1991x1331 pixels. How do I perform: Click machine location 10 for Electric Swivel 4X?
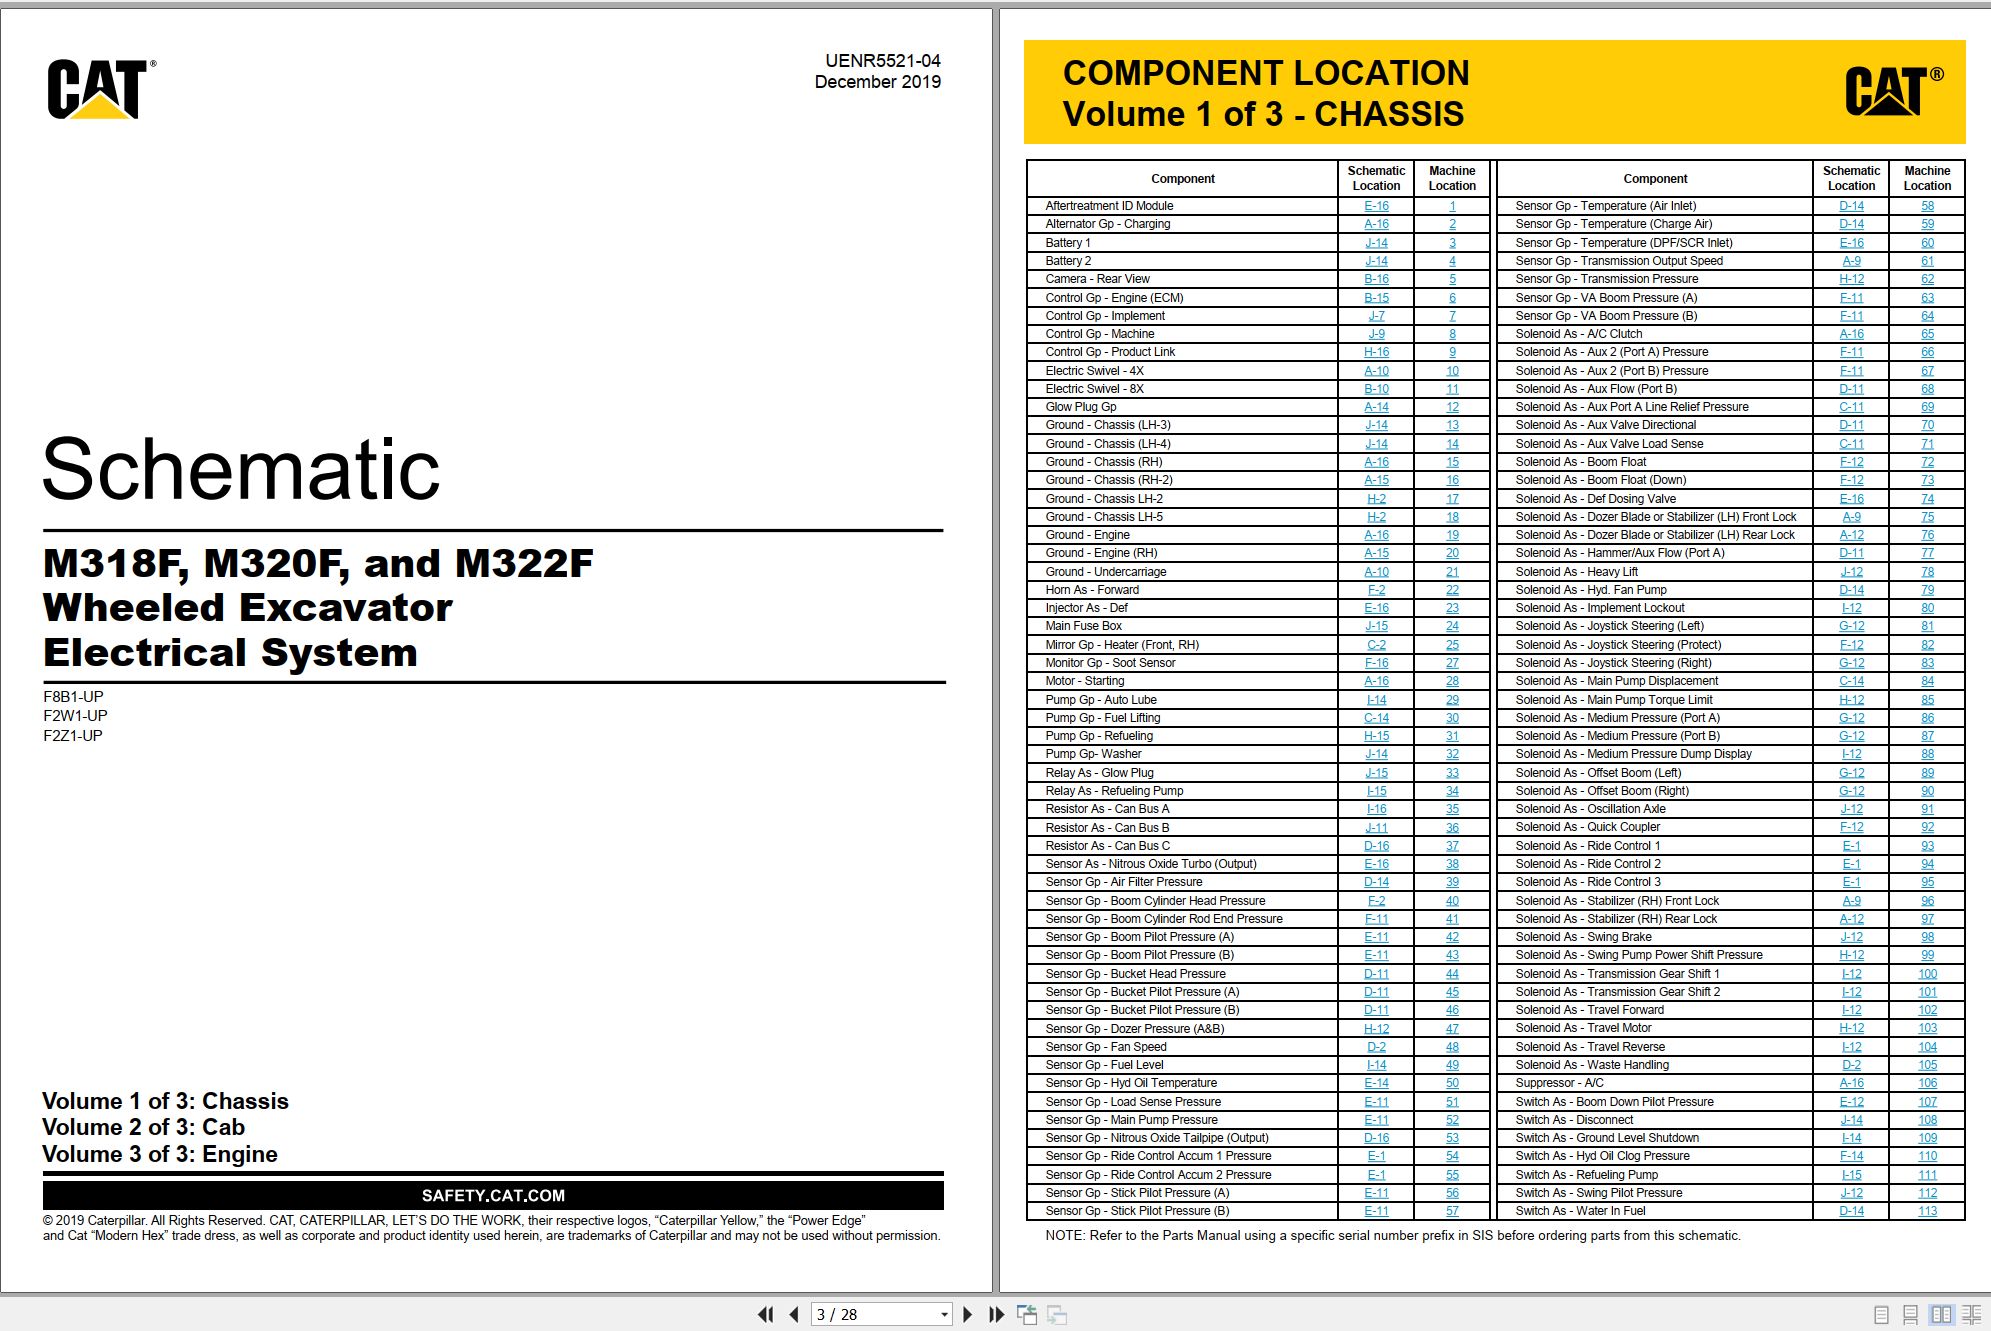1452,371
